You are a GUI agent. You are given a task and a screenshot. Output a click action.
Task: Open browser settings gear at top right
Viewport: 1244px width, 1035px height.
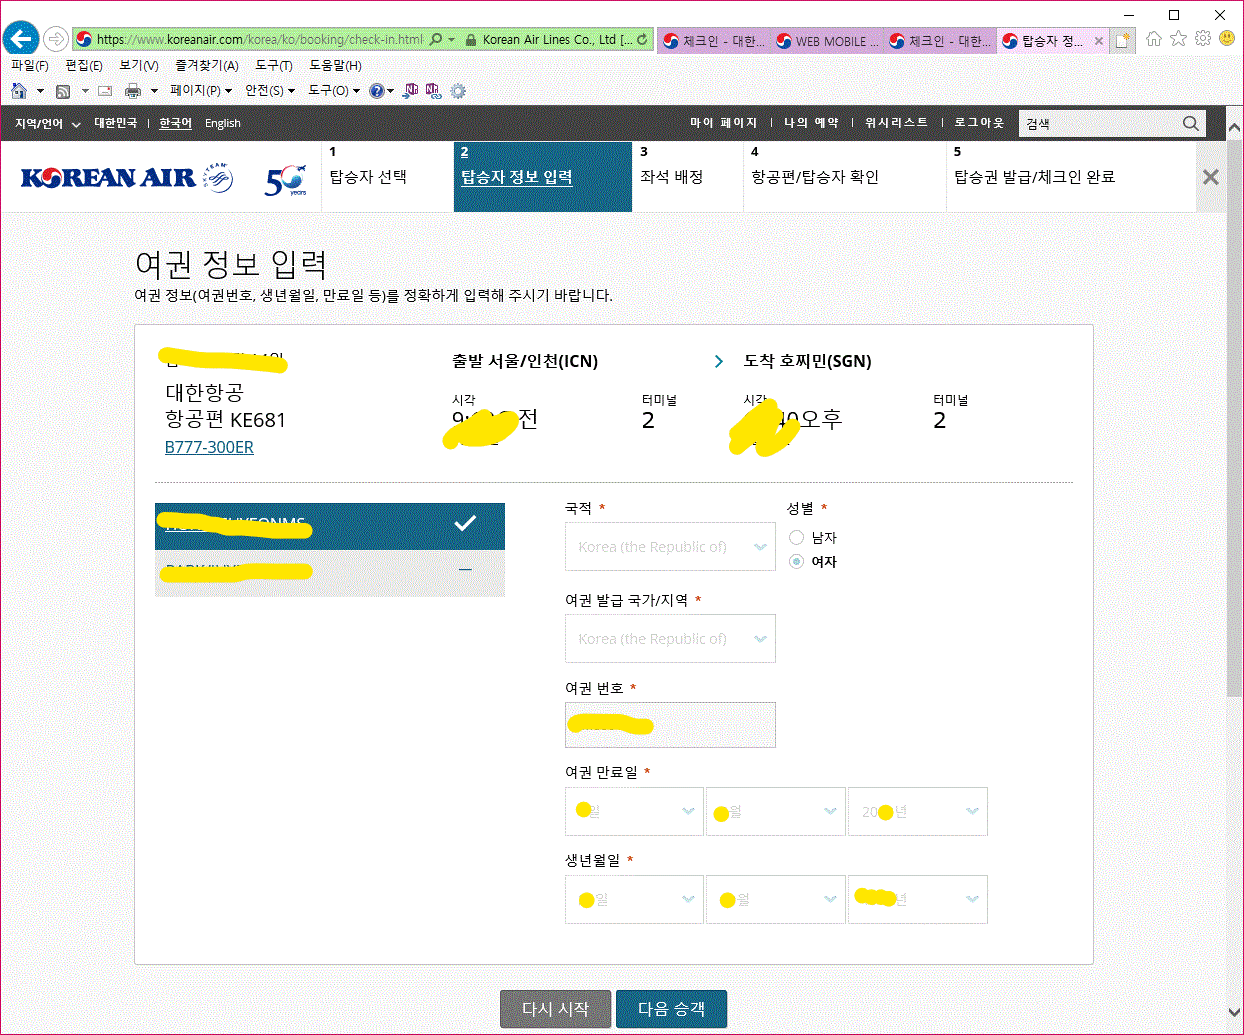pyautogui.click(x=1203, y=38)
